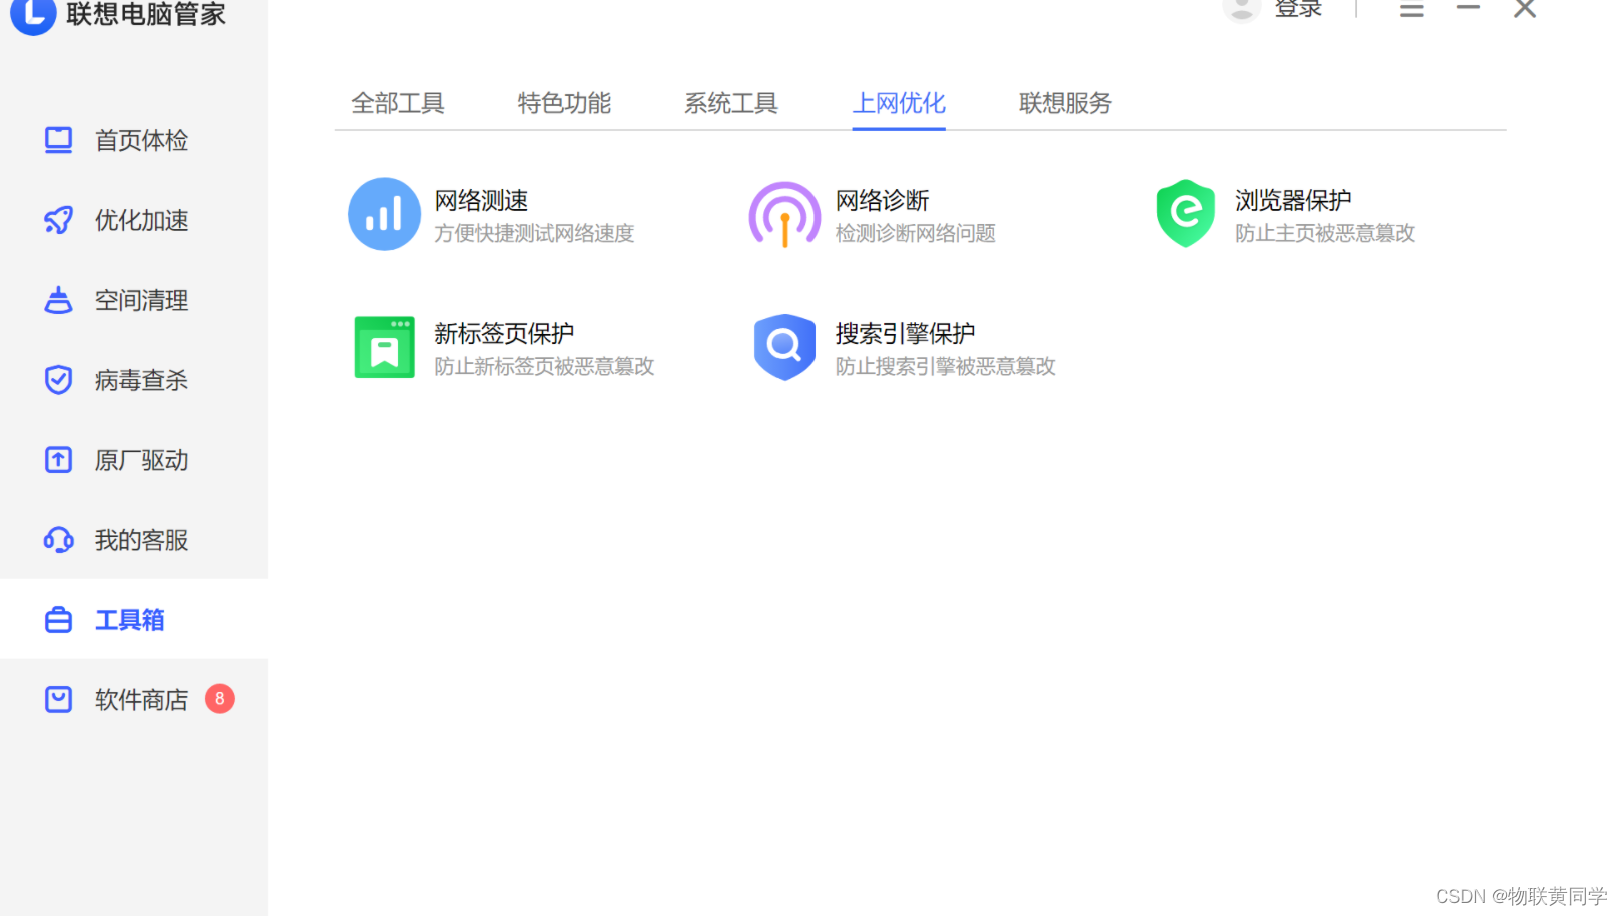Image resolution: width=1622 pixels, height=916 pixels.
Task: Minimize the window
Action: pyautogui.click(x=1468, y=8)
